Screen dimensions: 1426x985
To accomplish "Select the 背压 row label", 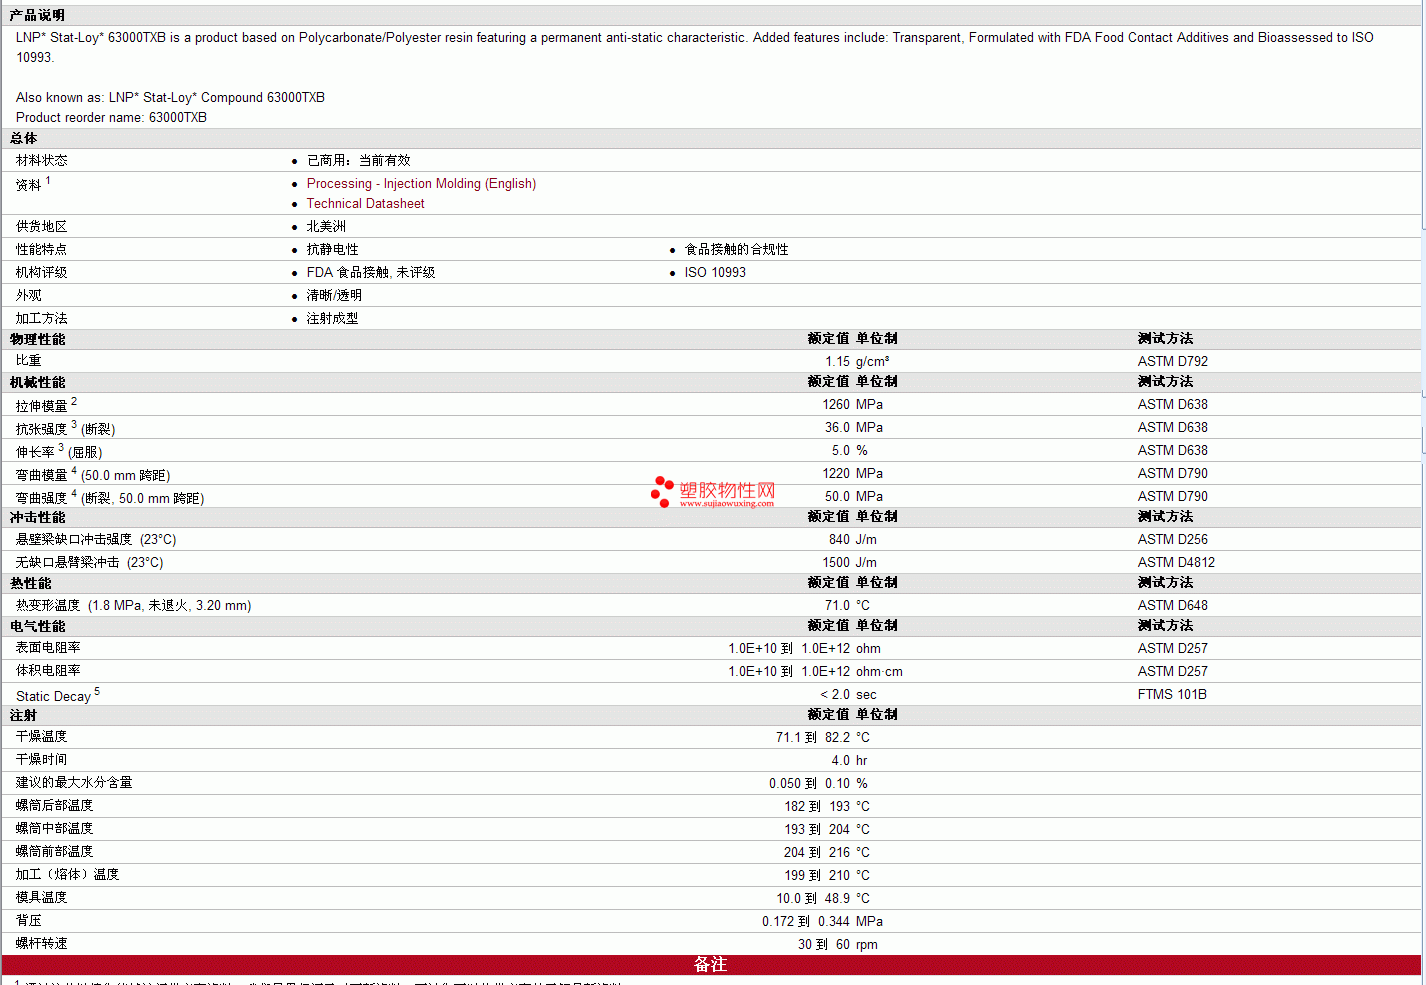I will [x=29, y=922].
